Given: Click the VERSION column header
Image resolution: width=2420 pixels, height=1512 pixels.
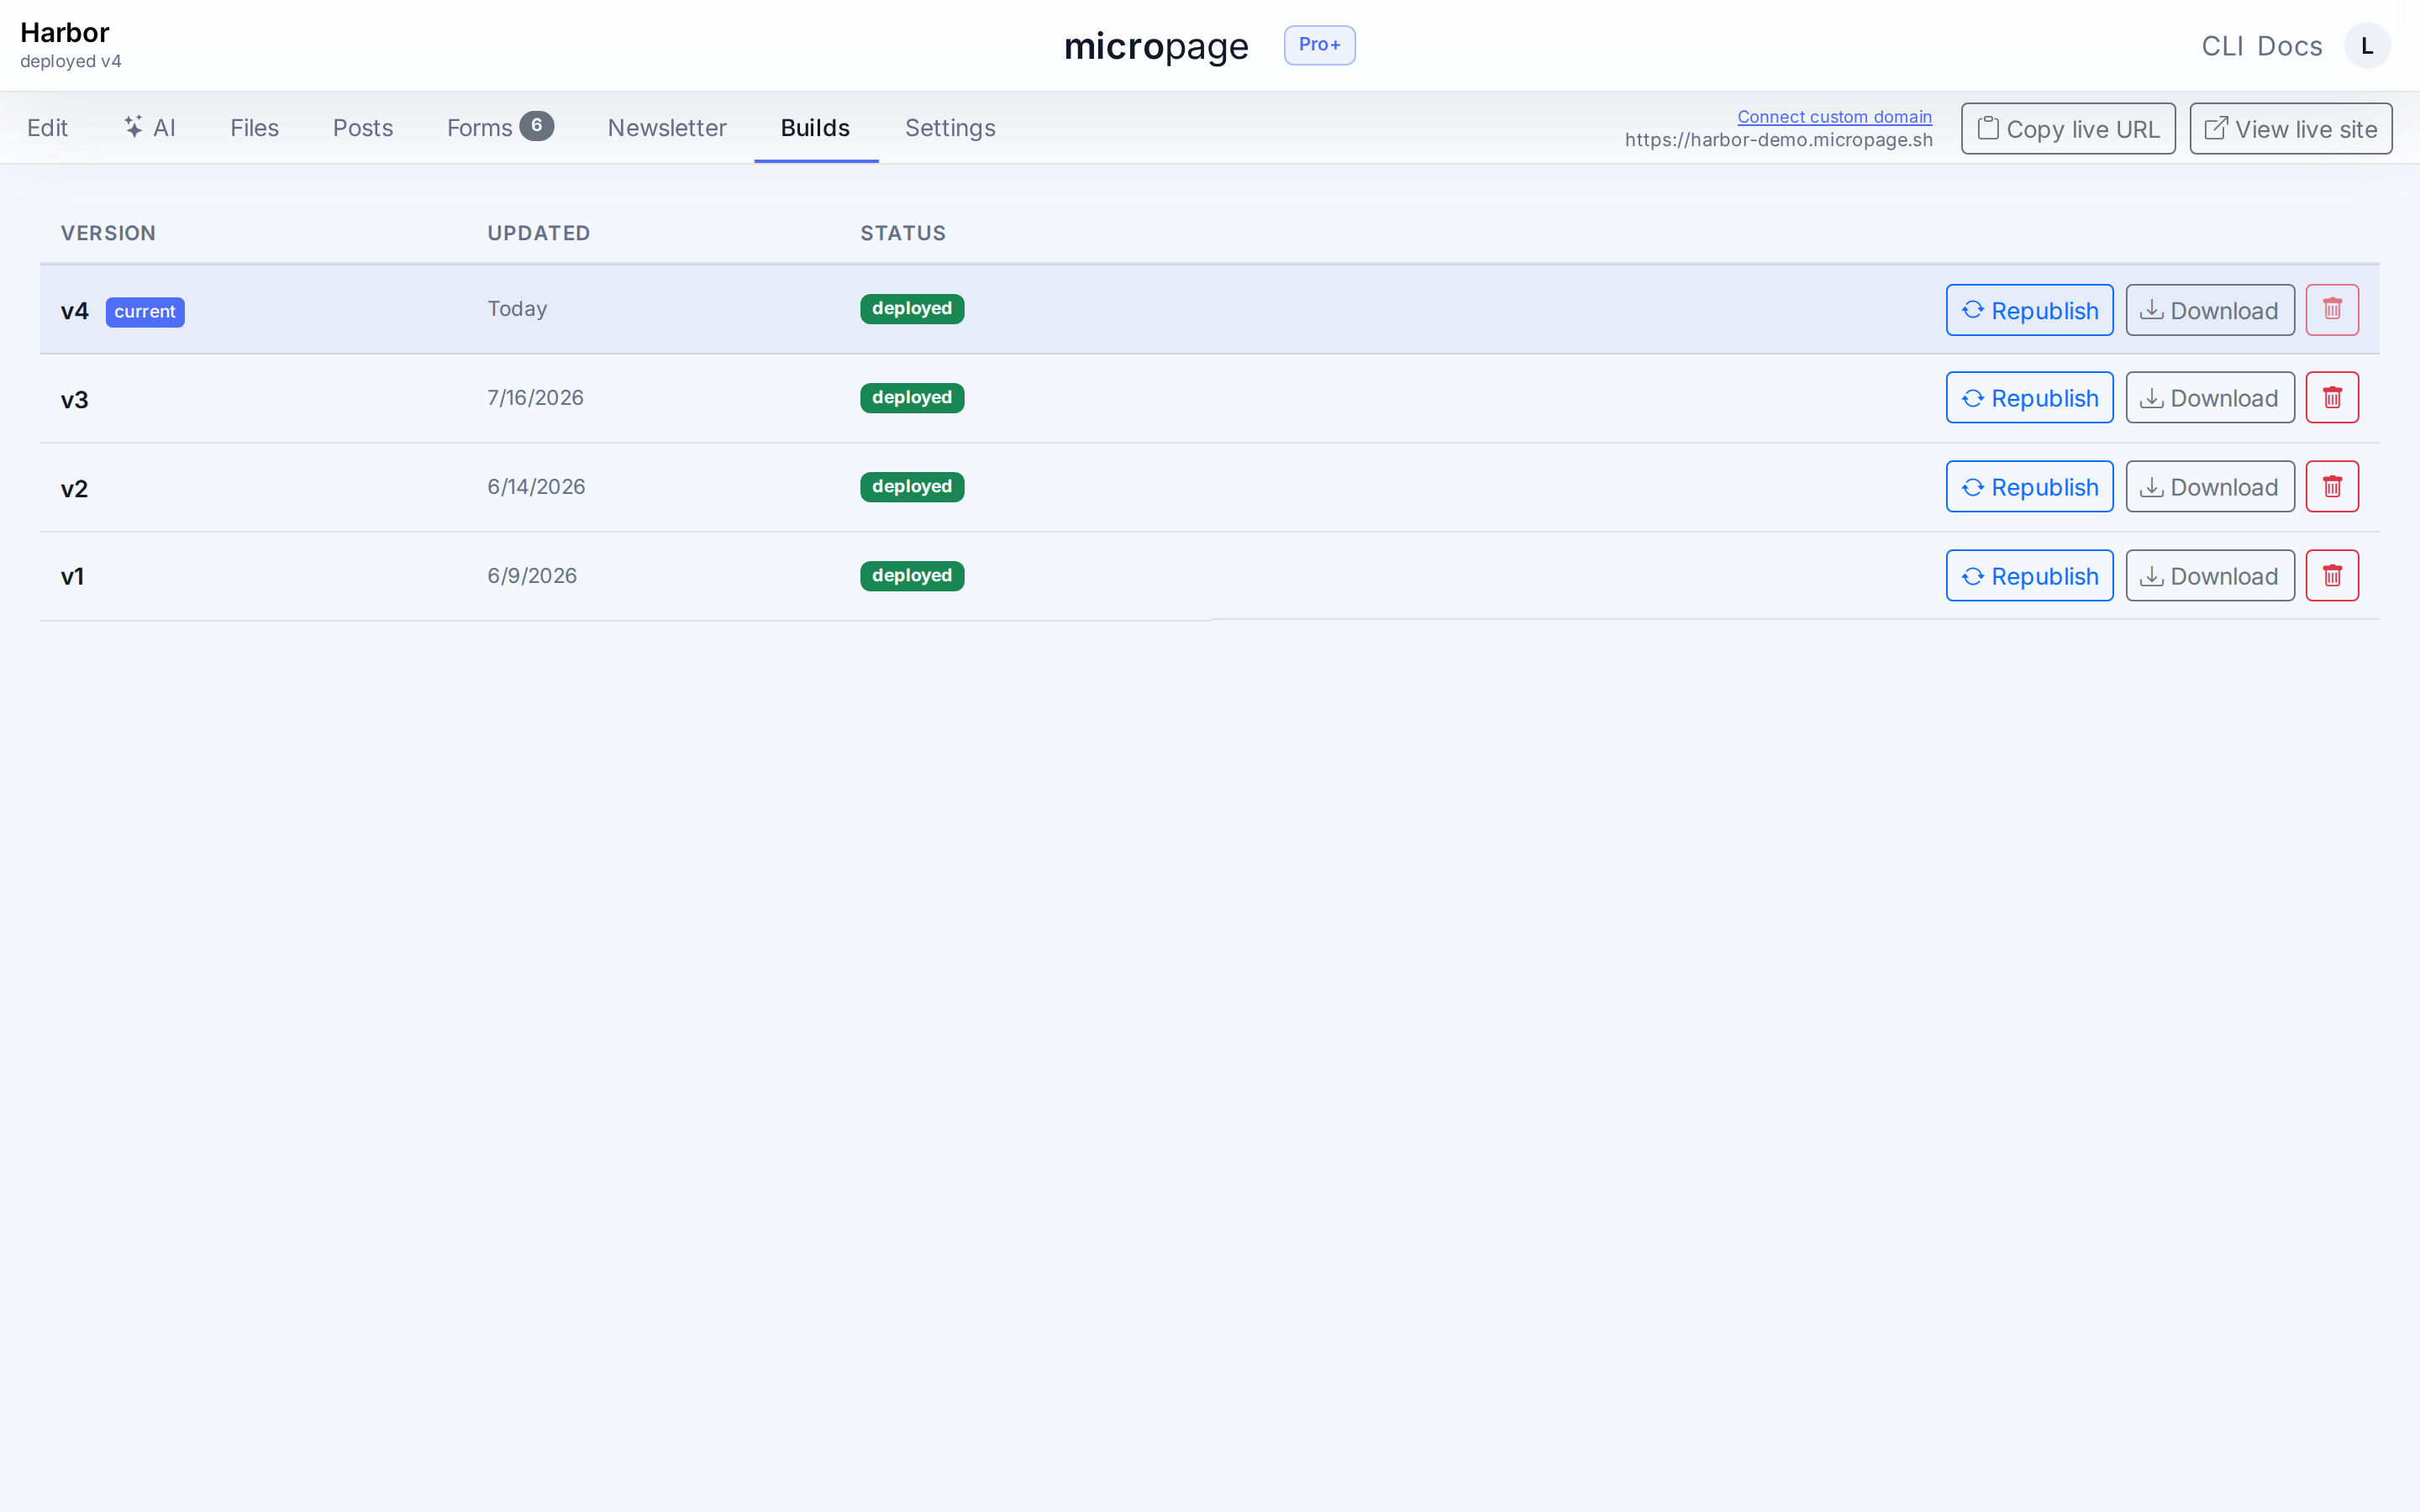Looking at the screenshot, I should click(x=108, y=233).
